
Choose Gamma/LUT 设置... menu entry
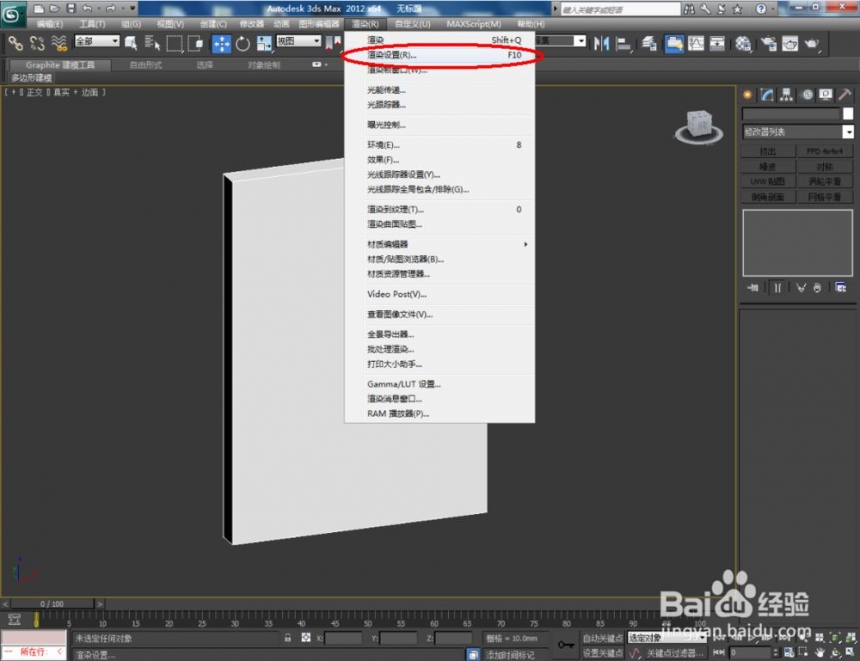pyautogui.click(x=440, y=384)
